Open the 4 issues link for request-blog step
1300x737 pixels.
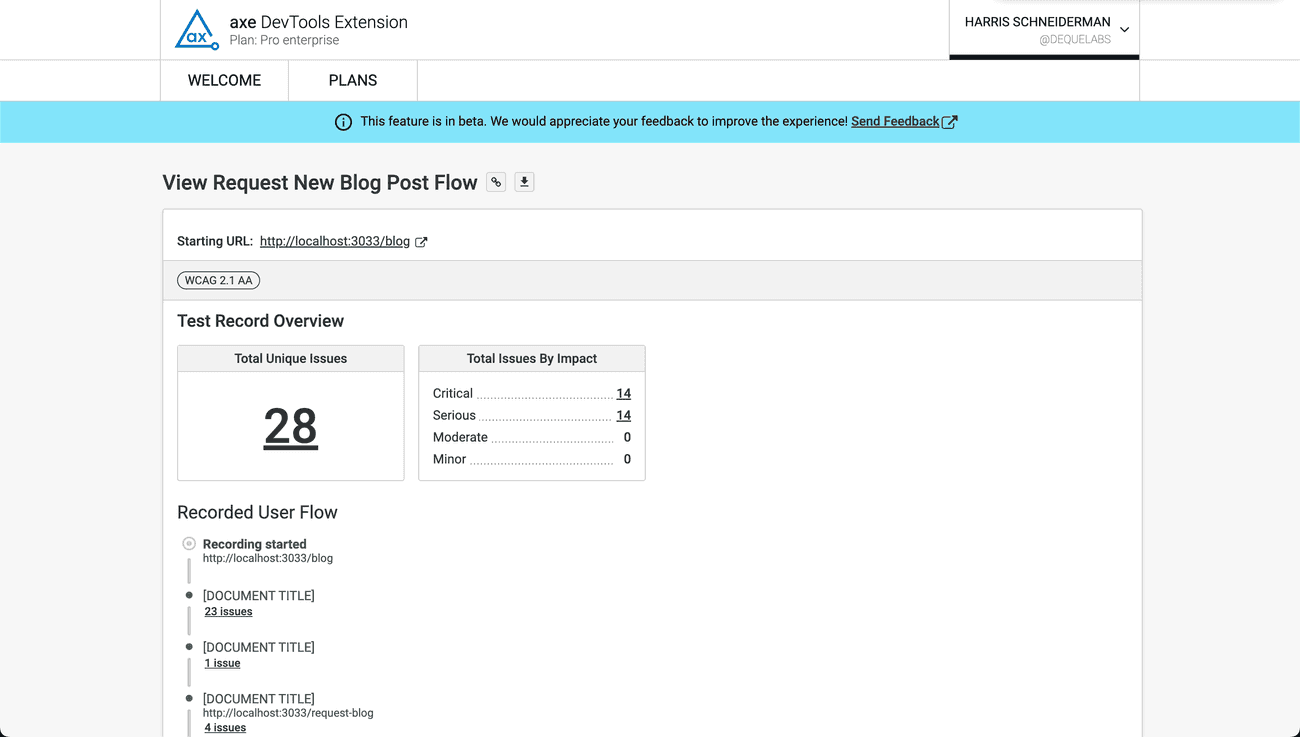pos(225,727)
